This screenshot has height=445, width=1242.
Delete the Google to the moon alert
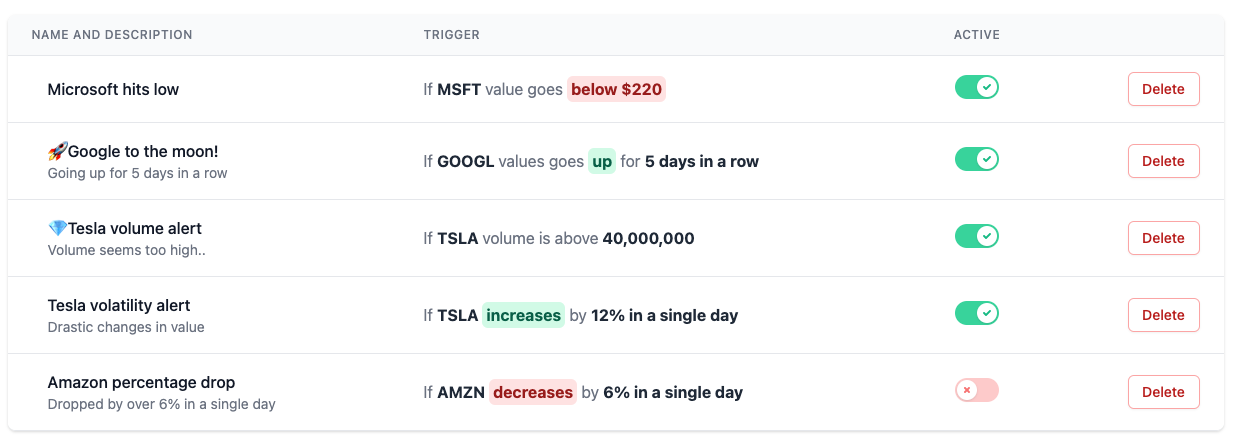click(x=1163, y=161)
